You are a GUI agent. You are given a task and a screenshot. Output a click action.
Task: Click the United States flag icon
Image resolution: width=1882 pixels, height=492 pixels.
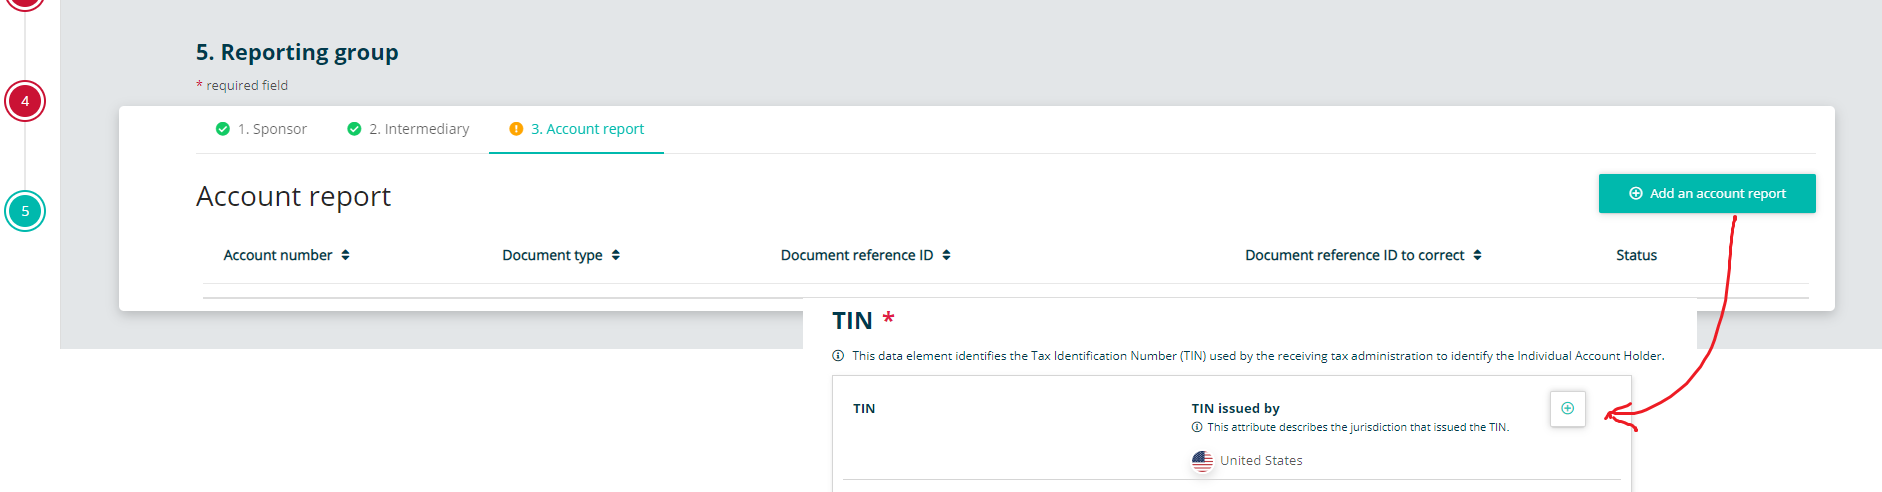point(1202,461)
